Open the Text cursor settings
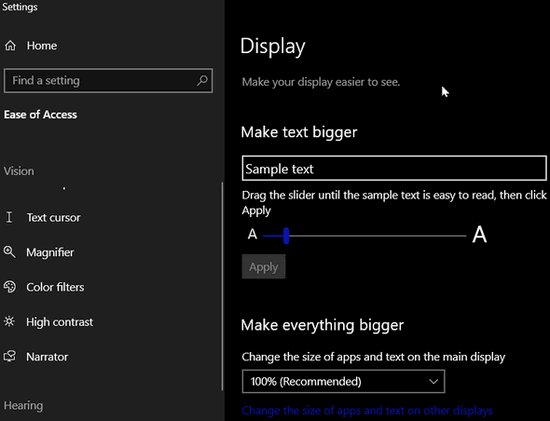This screenshot has height=421, width=550. 54,218
